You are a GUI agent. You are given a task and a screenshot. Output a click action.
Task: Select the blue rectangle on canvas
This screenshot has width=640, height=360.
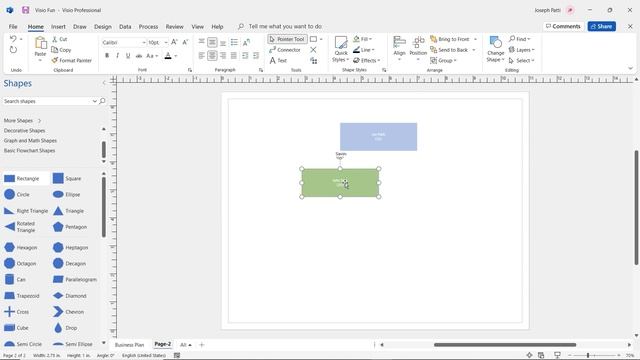pos(378,137)
